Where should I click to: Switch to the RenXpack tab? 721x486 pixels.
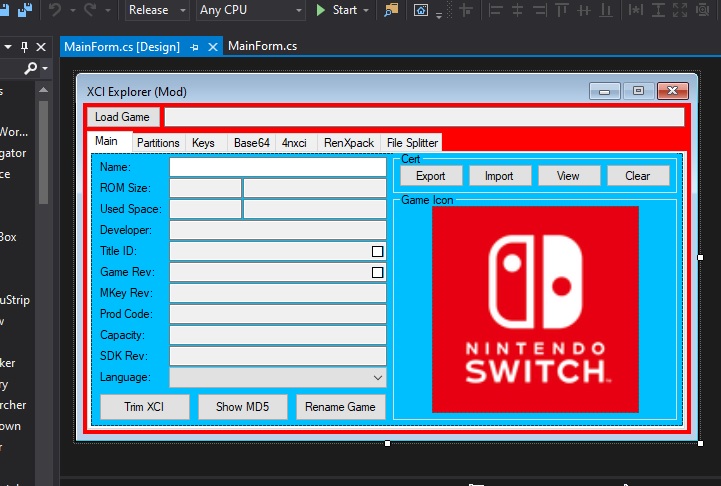(349, 143)
